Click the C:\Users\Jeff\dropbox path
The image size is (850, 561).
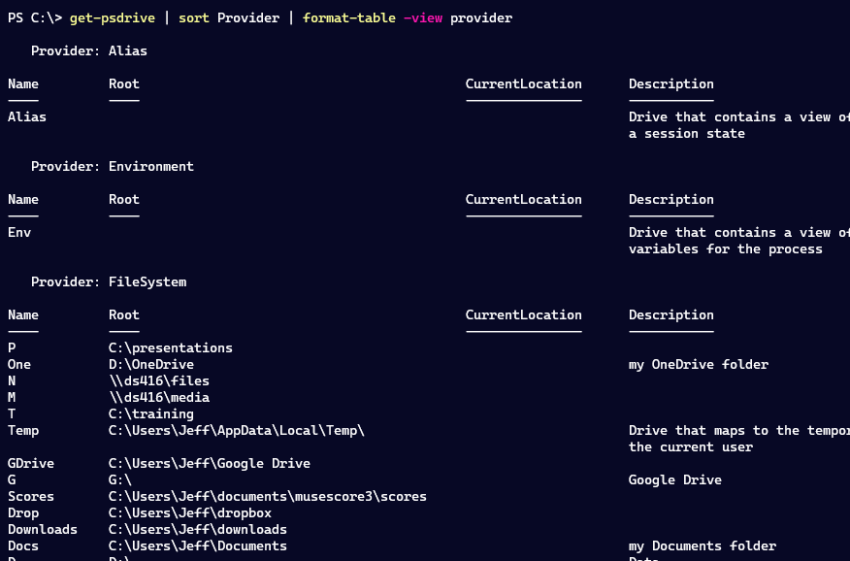[190, 513]
